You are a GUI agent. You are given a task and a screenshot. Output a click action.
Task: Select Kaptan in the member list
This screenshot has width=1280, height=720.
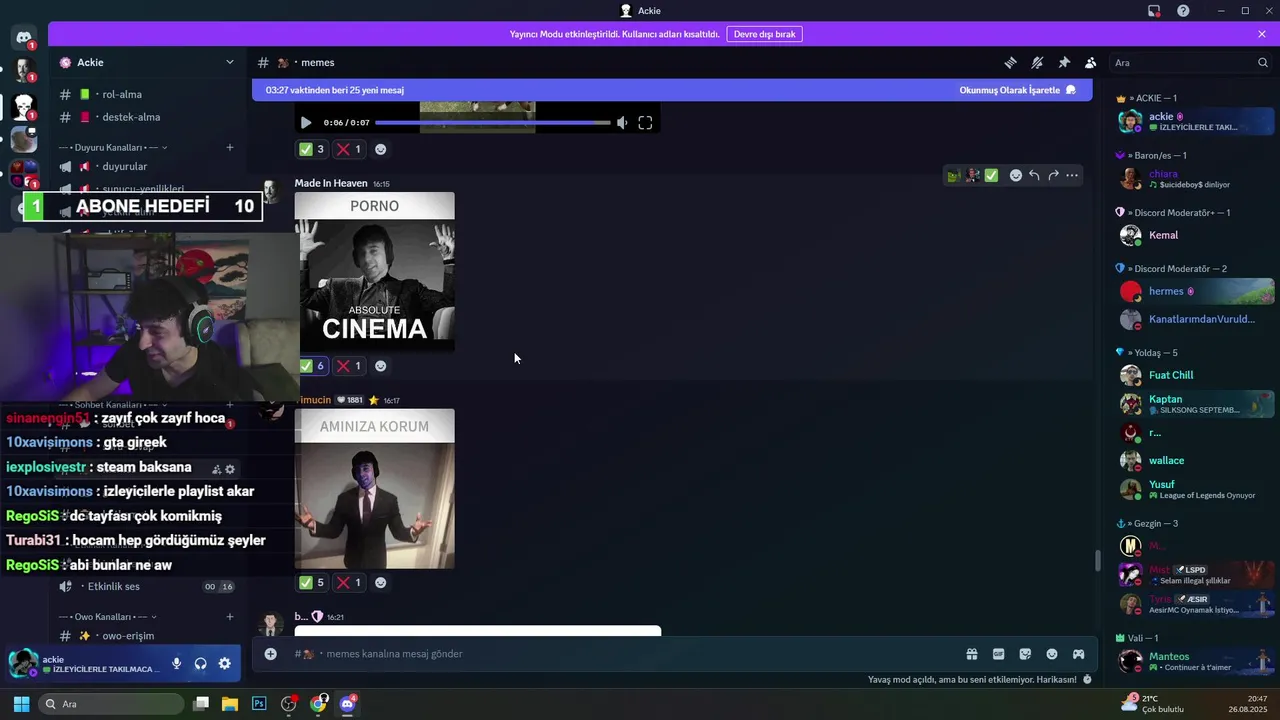pos(1194,404)
